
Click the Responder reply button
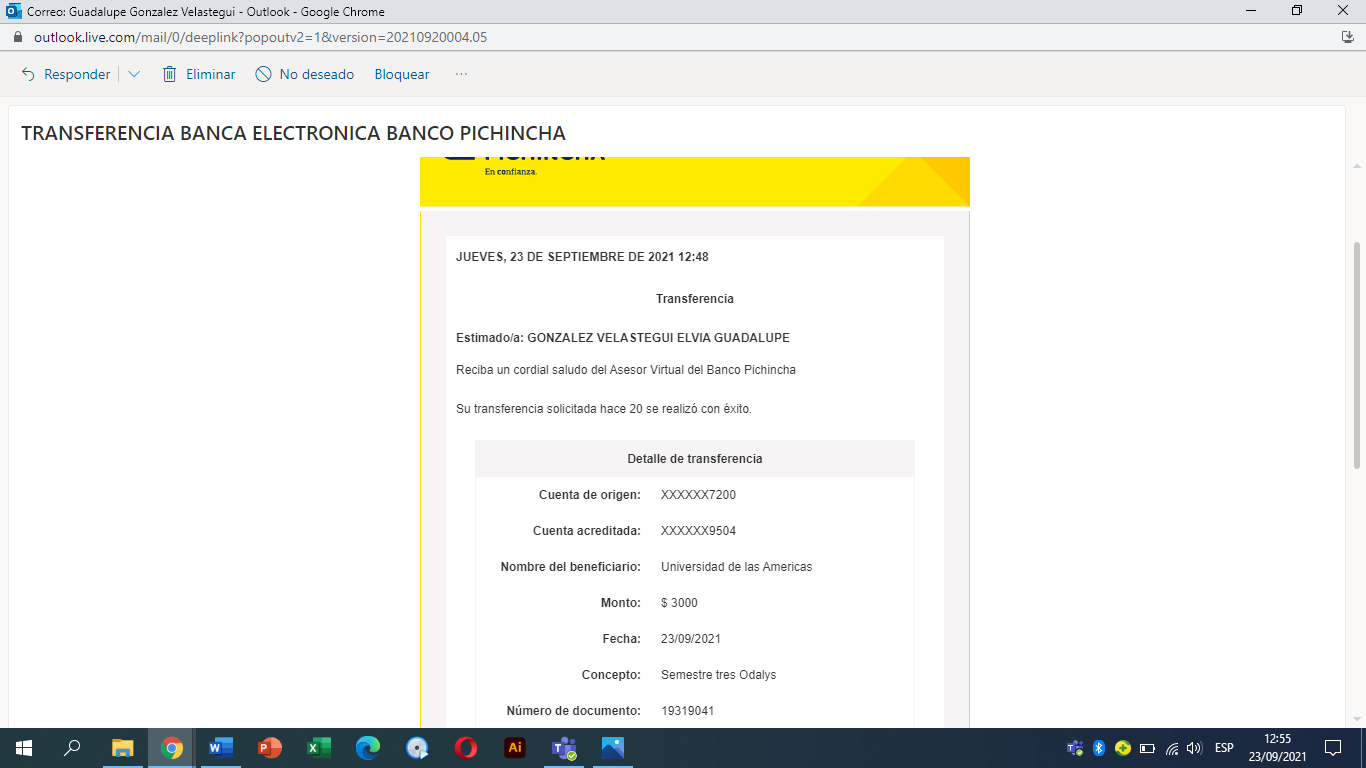coord(66,74)
